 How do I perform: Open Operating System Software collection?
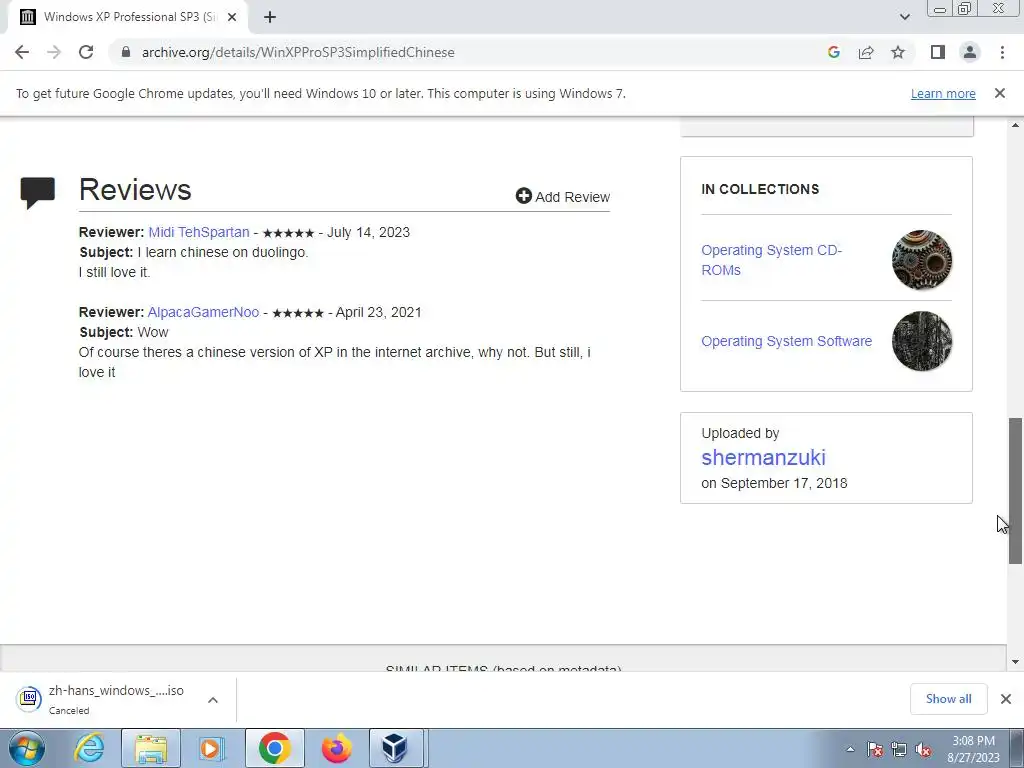[x=786, y=341]
